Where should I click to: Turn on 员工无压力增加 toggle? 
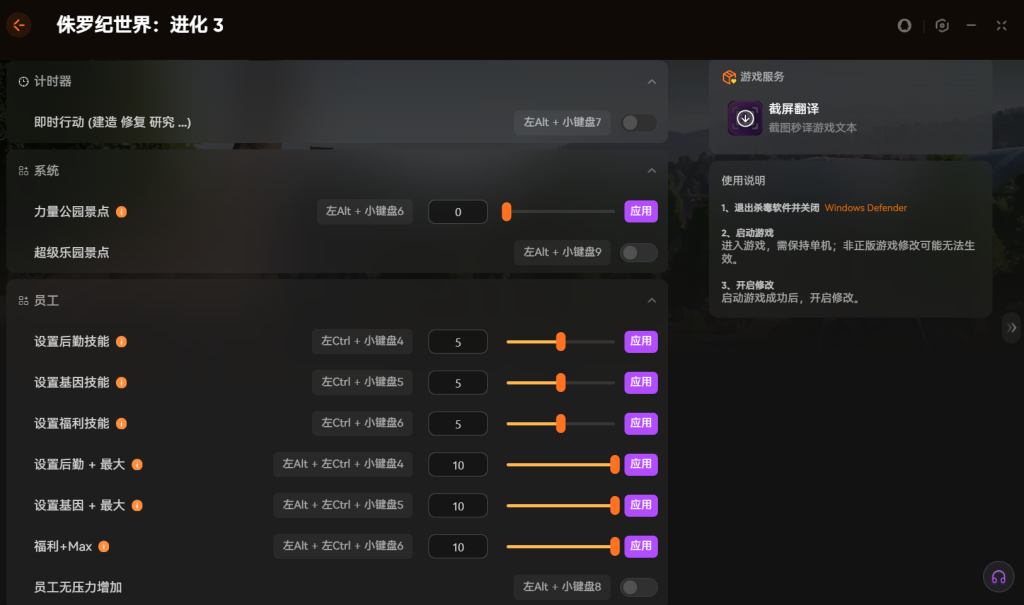[x=639, y=588]
